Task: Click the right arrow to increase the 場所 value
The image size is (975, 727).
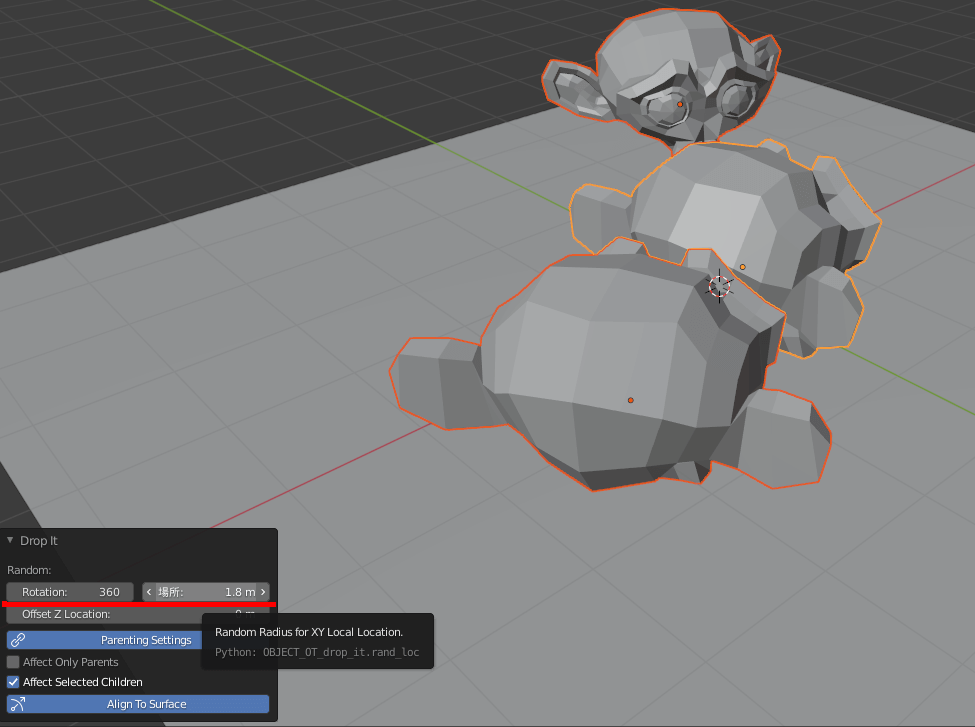Action: click(x=265, y=591)
